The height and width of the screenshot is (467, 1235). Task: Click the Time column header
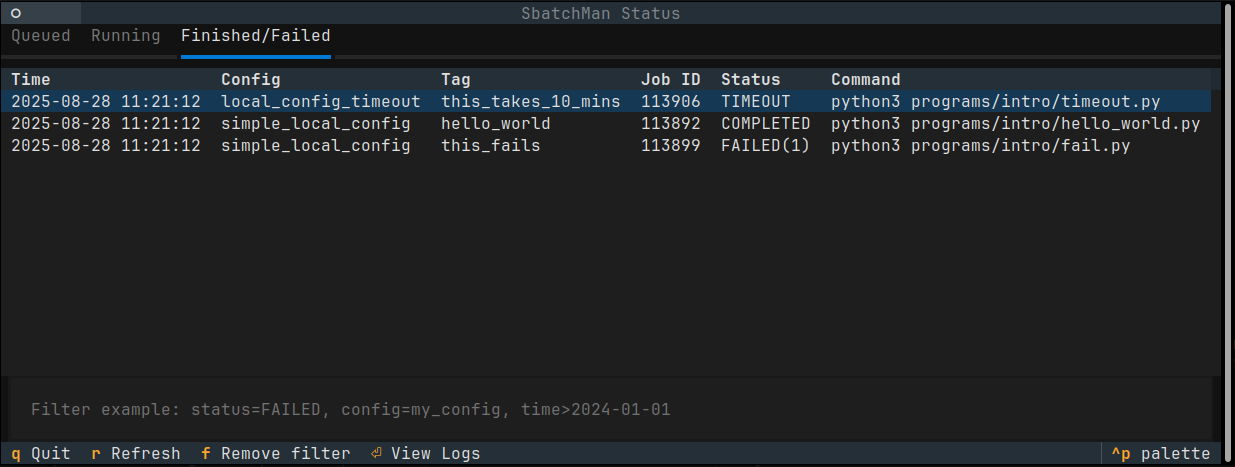[31, 80]
